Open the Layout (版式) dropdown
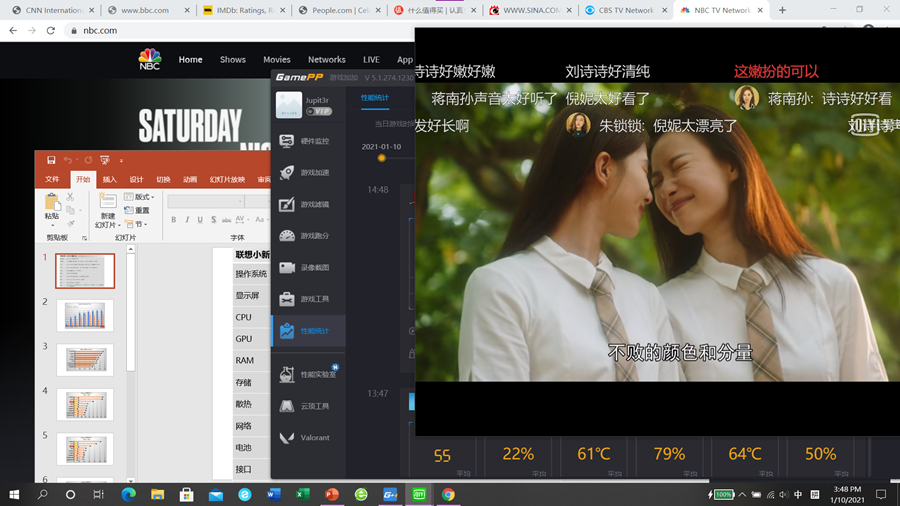 [139, 197]
